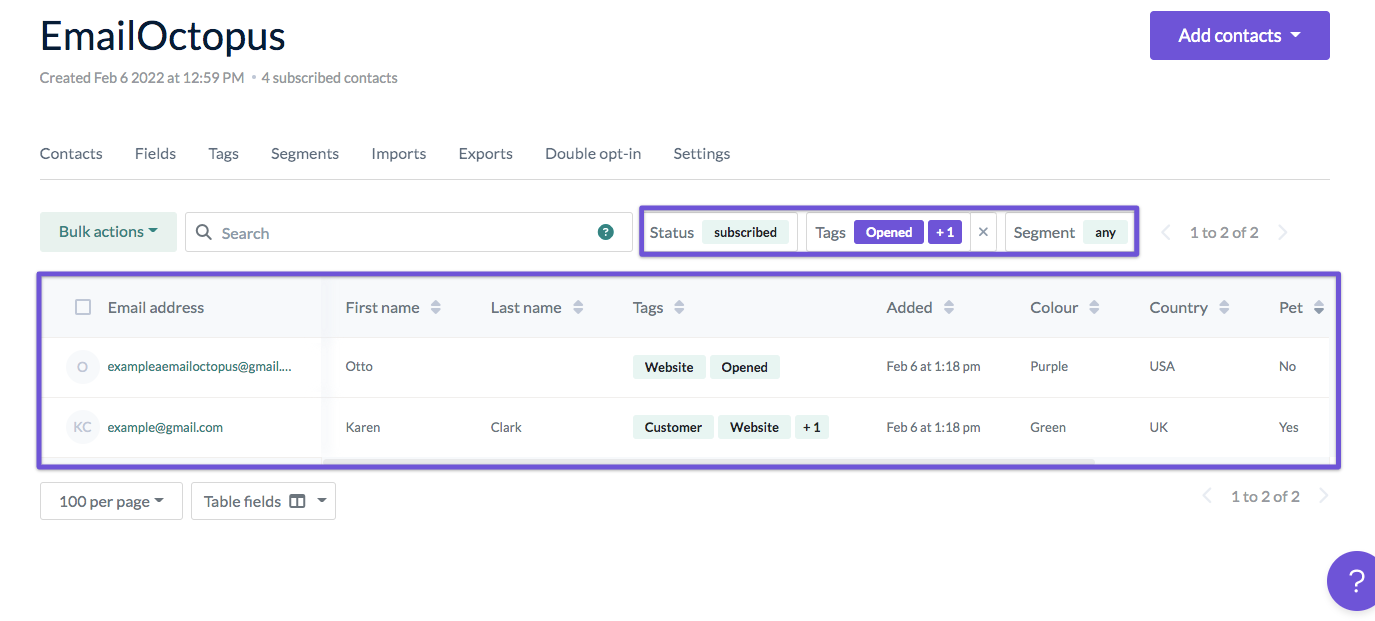This screenshot has width=1375, height=621.
Task: Open the 100 per page dropdown
Action: point(110,500)
